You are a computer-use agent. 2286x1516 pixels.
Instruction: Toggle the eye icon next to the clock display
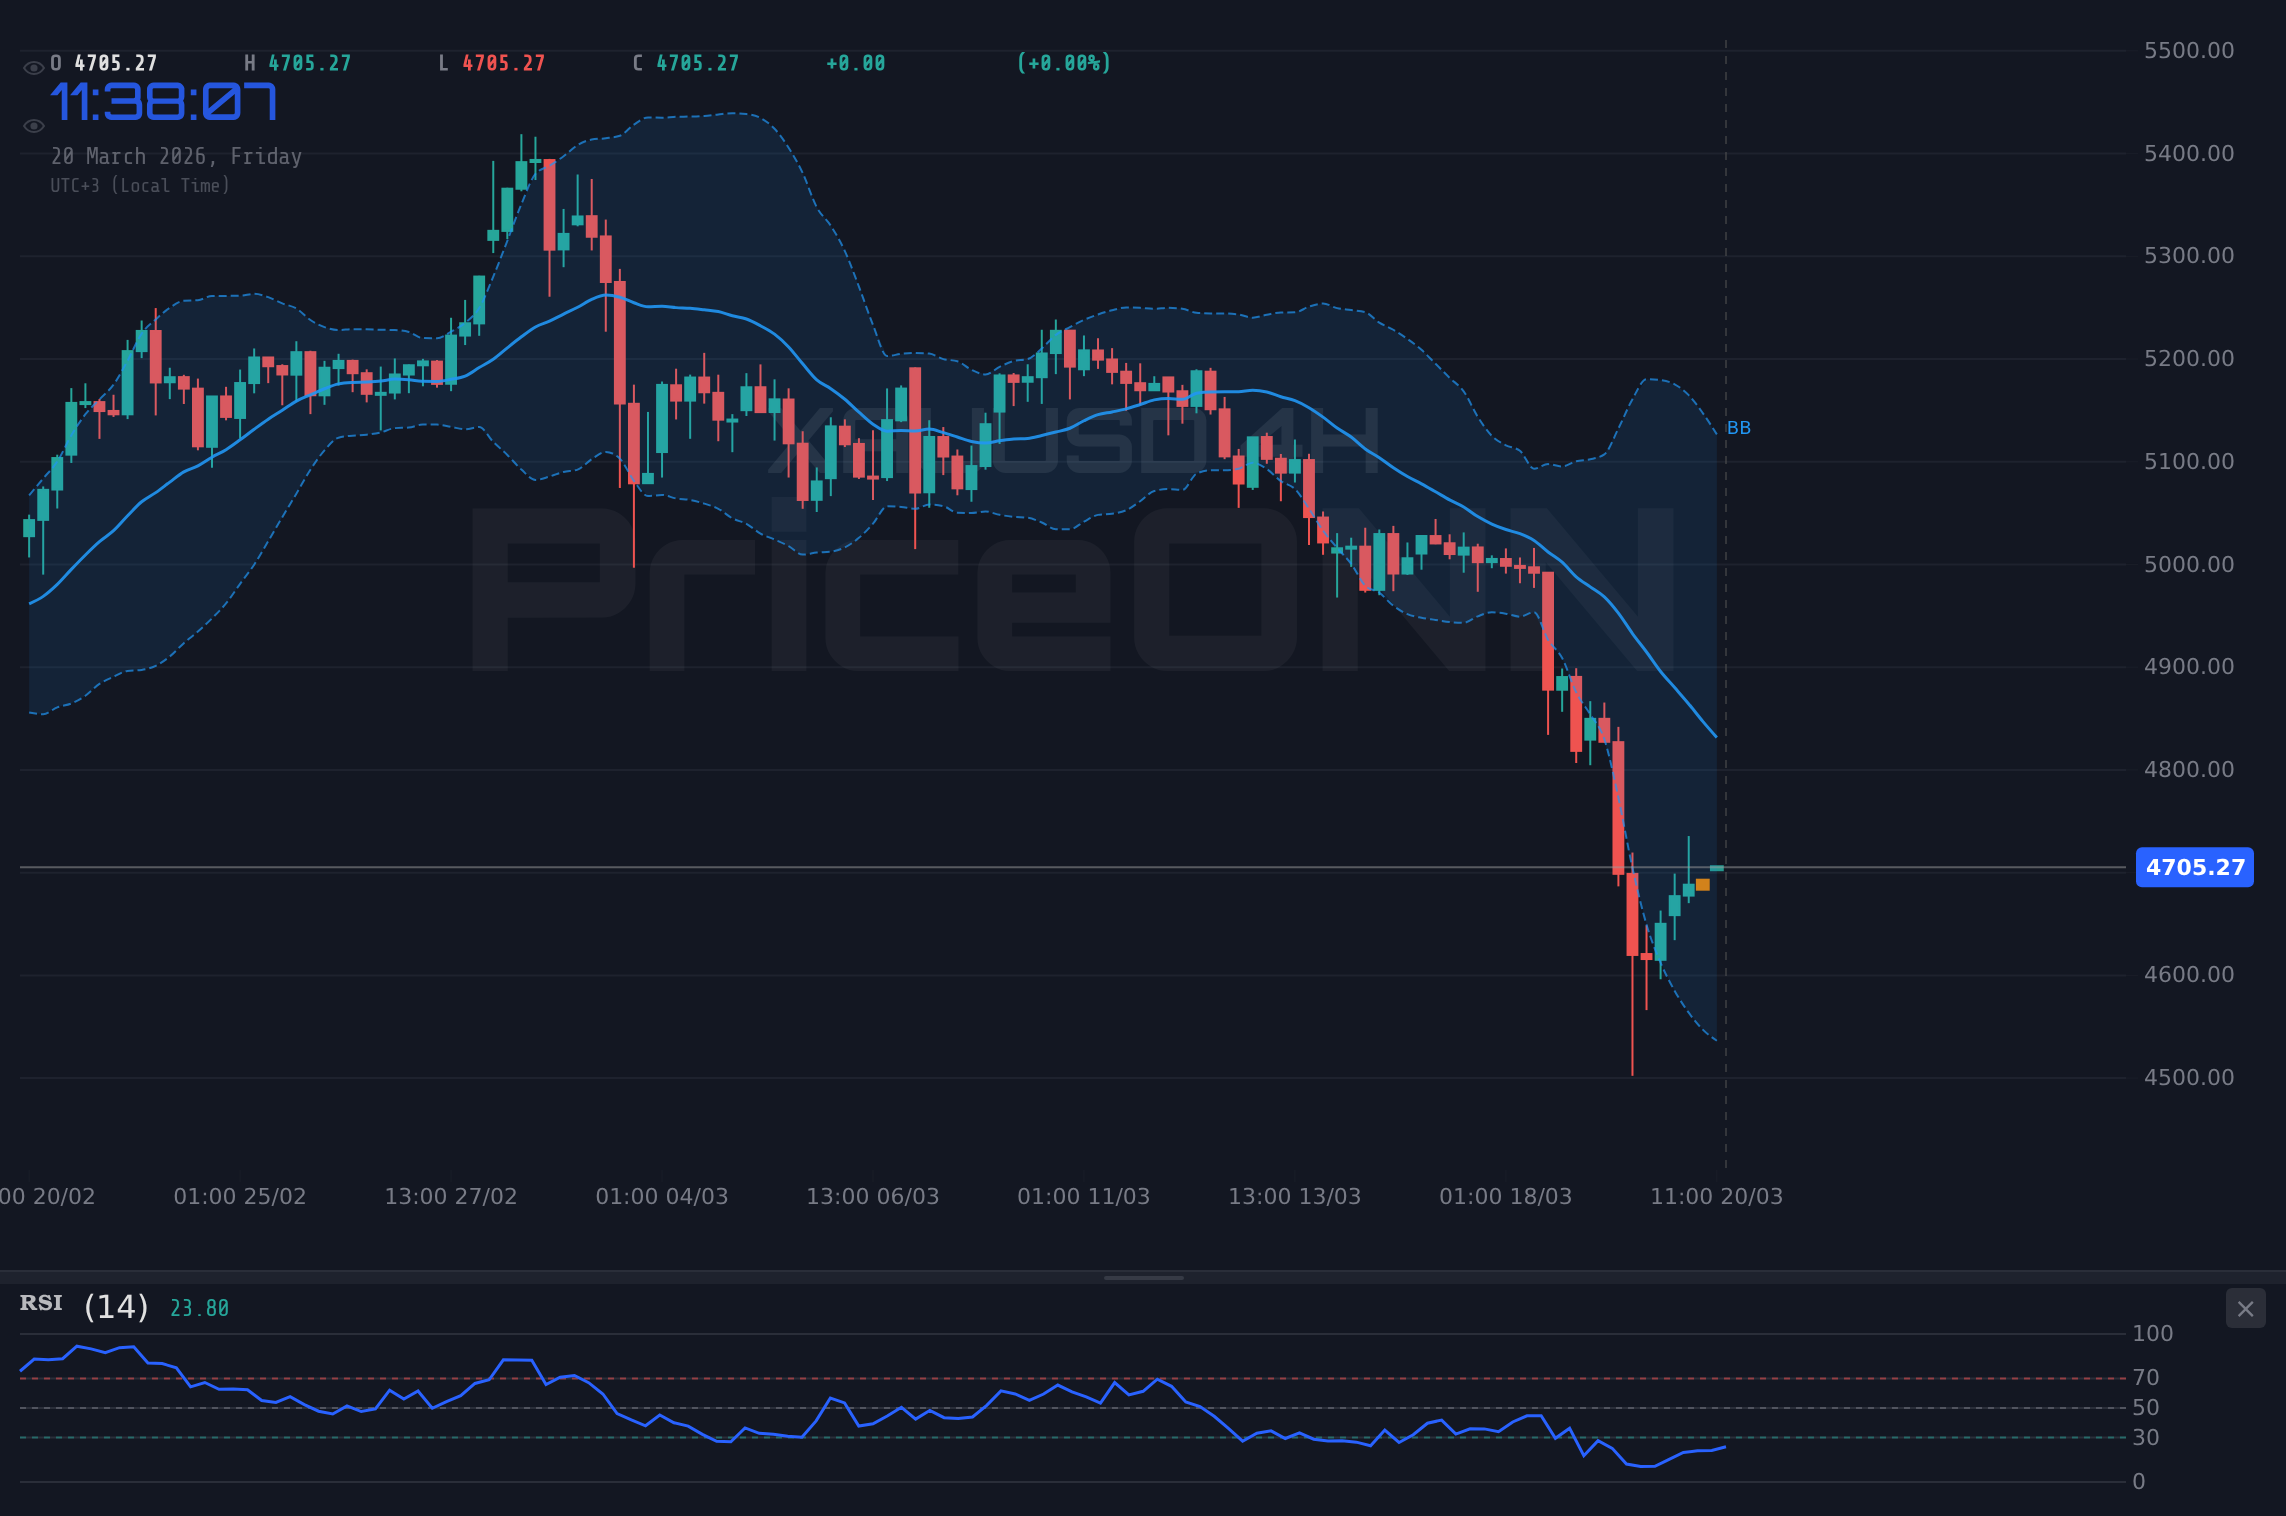32,124
